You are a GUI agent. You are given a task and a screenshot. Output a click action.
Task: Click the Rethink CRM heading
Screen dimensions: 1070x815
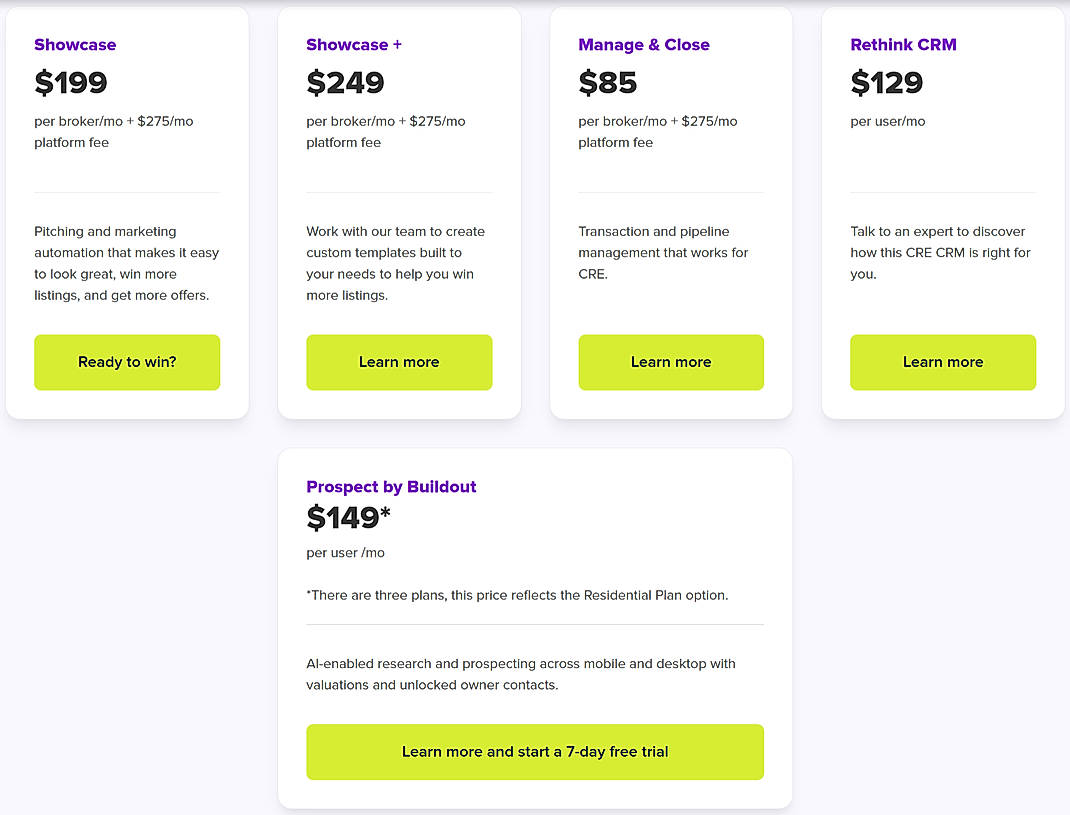903,45
